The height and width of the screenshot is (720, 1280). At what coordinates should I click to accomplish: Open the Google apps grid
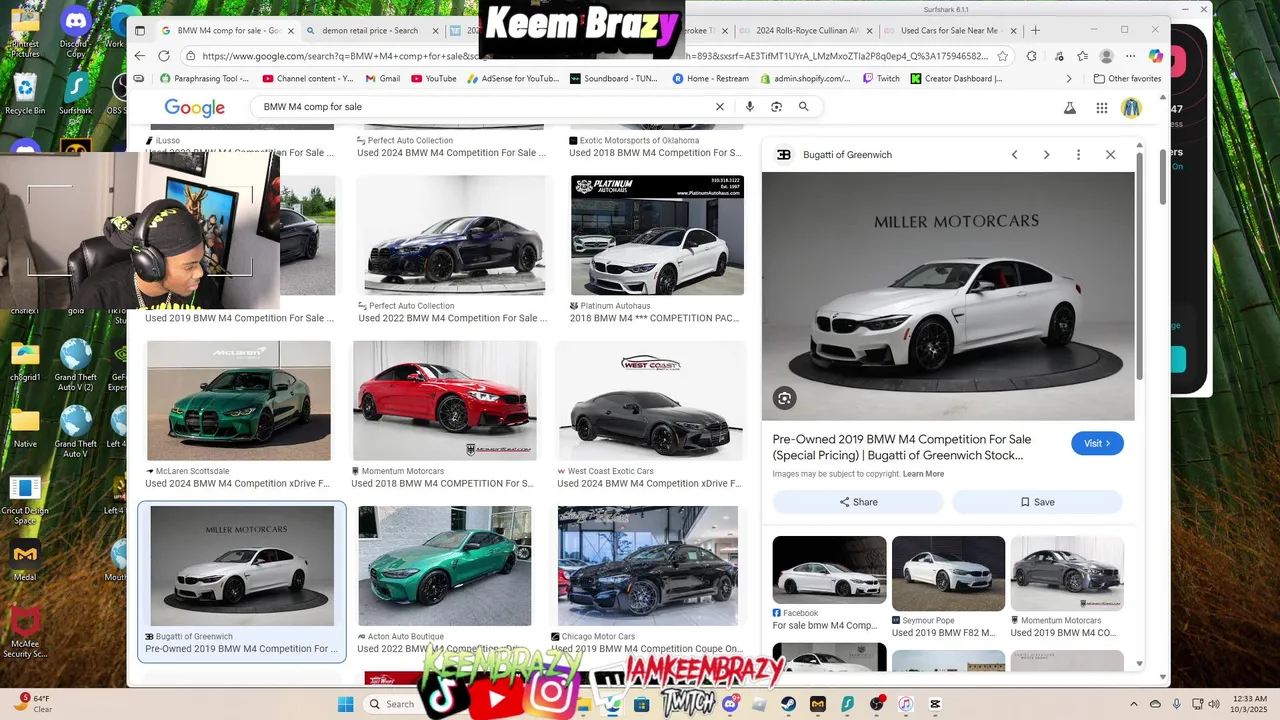[x=1101, y=108]
